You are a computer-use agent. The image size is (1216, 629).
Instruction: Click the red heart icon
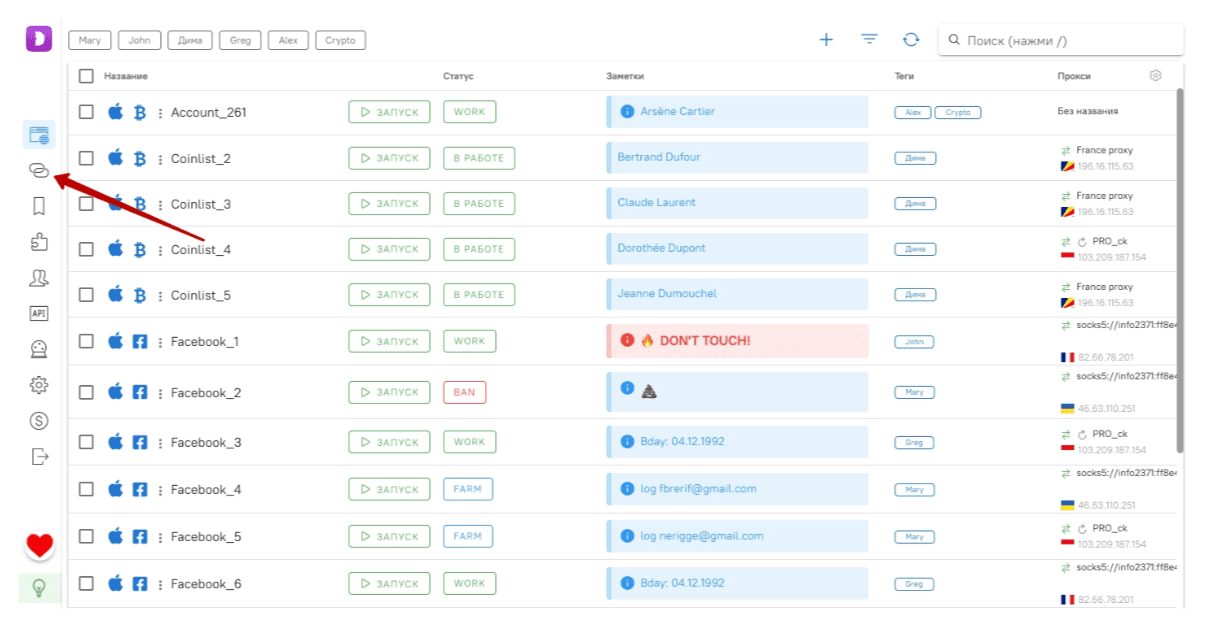39,545
